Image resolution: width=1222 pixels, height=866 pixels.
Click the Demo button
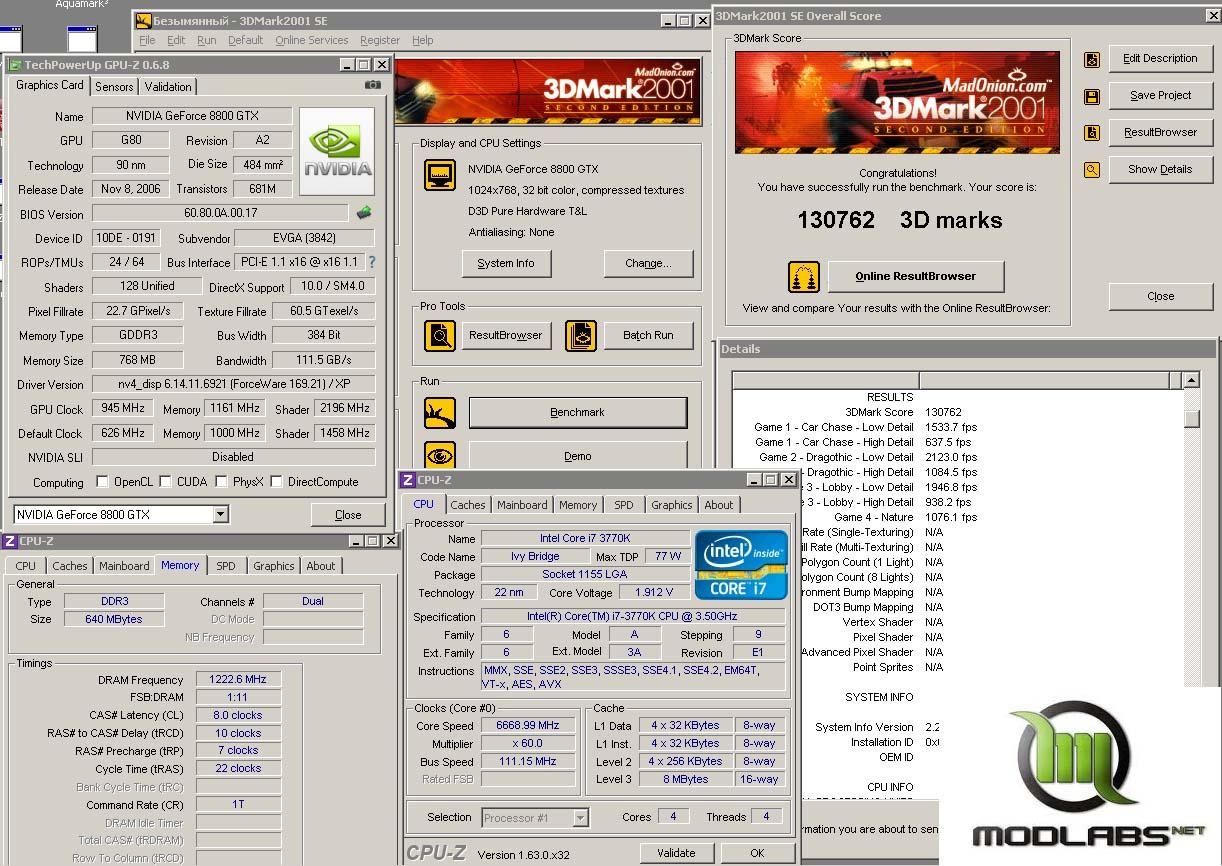pos(578,456)
